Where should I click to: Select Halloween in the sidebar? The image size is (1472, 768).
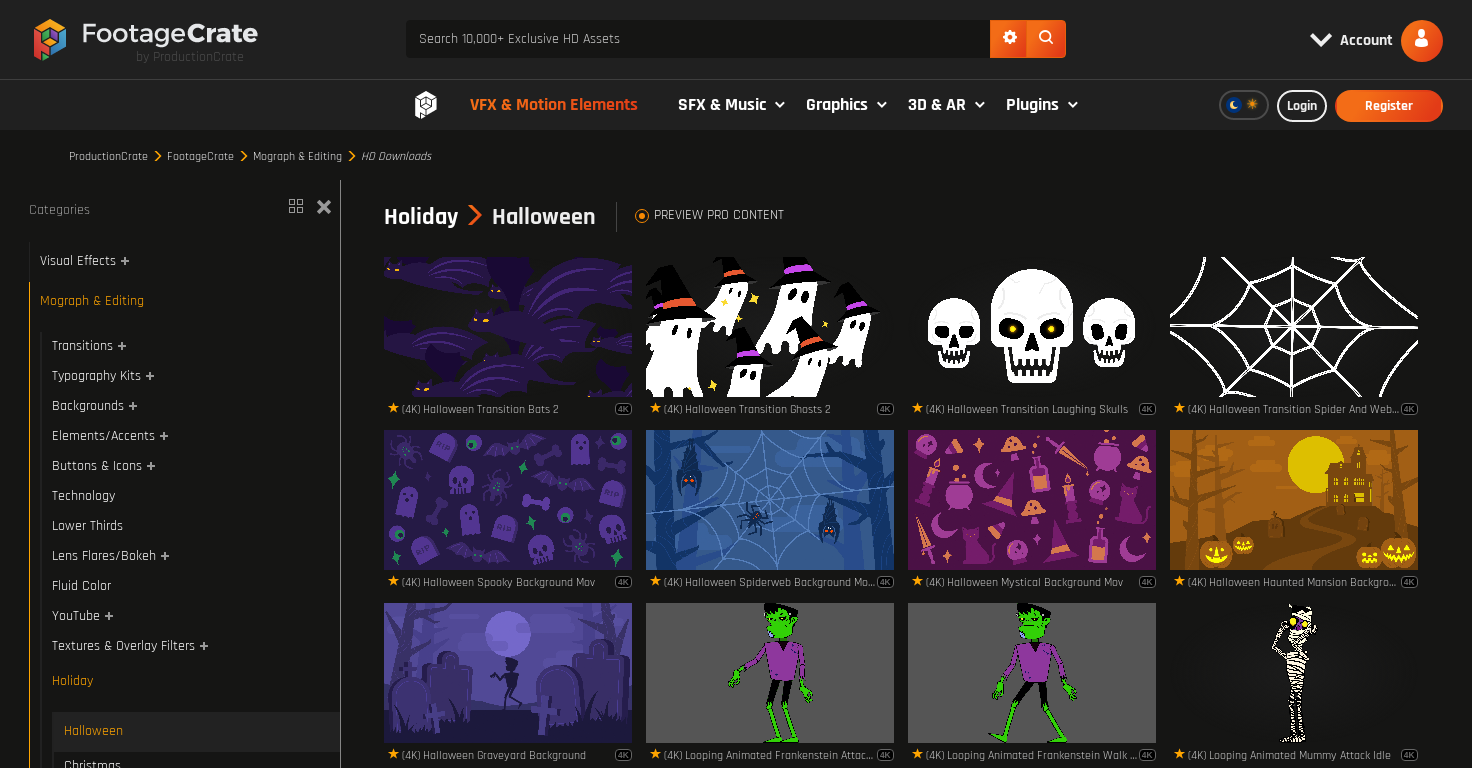tap(93, 731)
